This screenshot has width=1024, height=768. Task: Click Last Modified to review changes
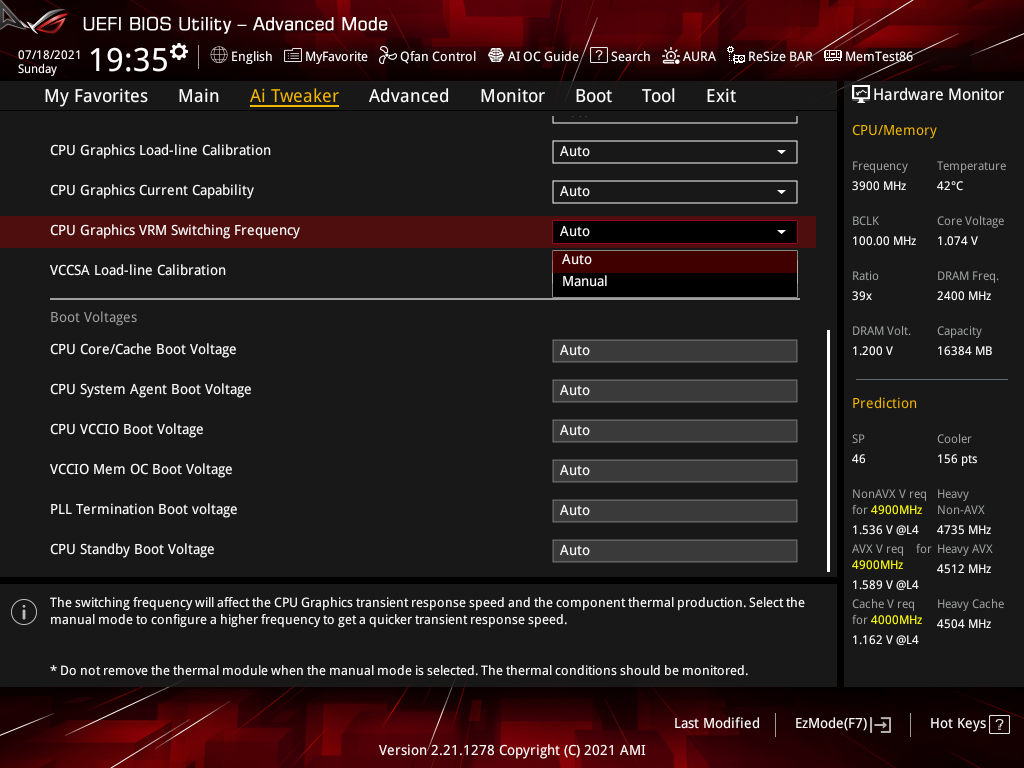pyautogui.click(x=717, y=723)
